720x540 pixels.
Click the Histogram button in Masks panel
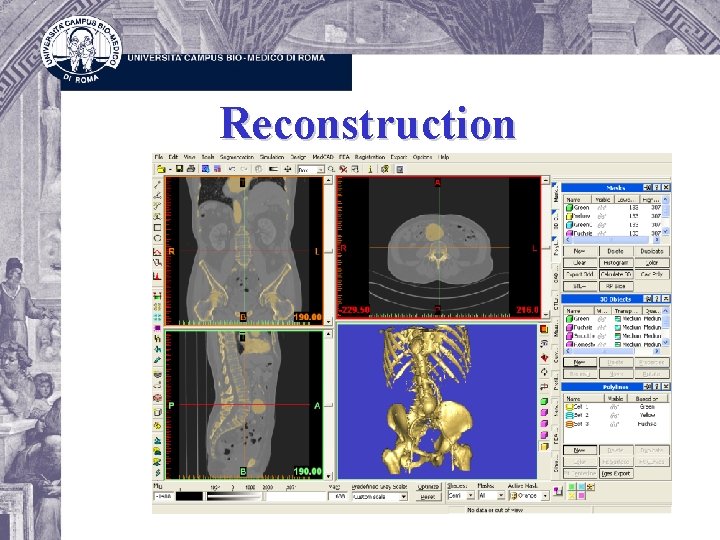coord(616,263)
